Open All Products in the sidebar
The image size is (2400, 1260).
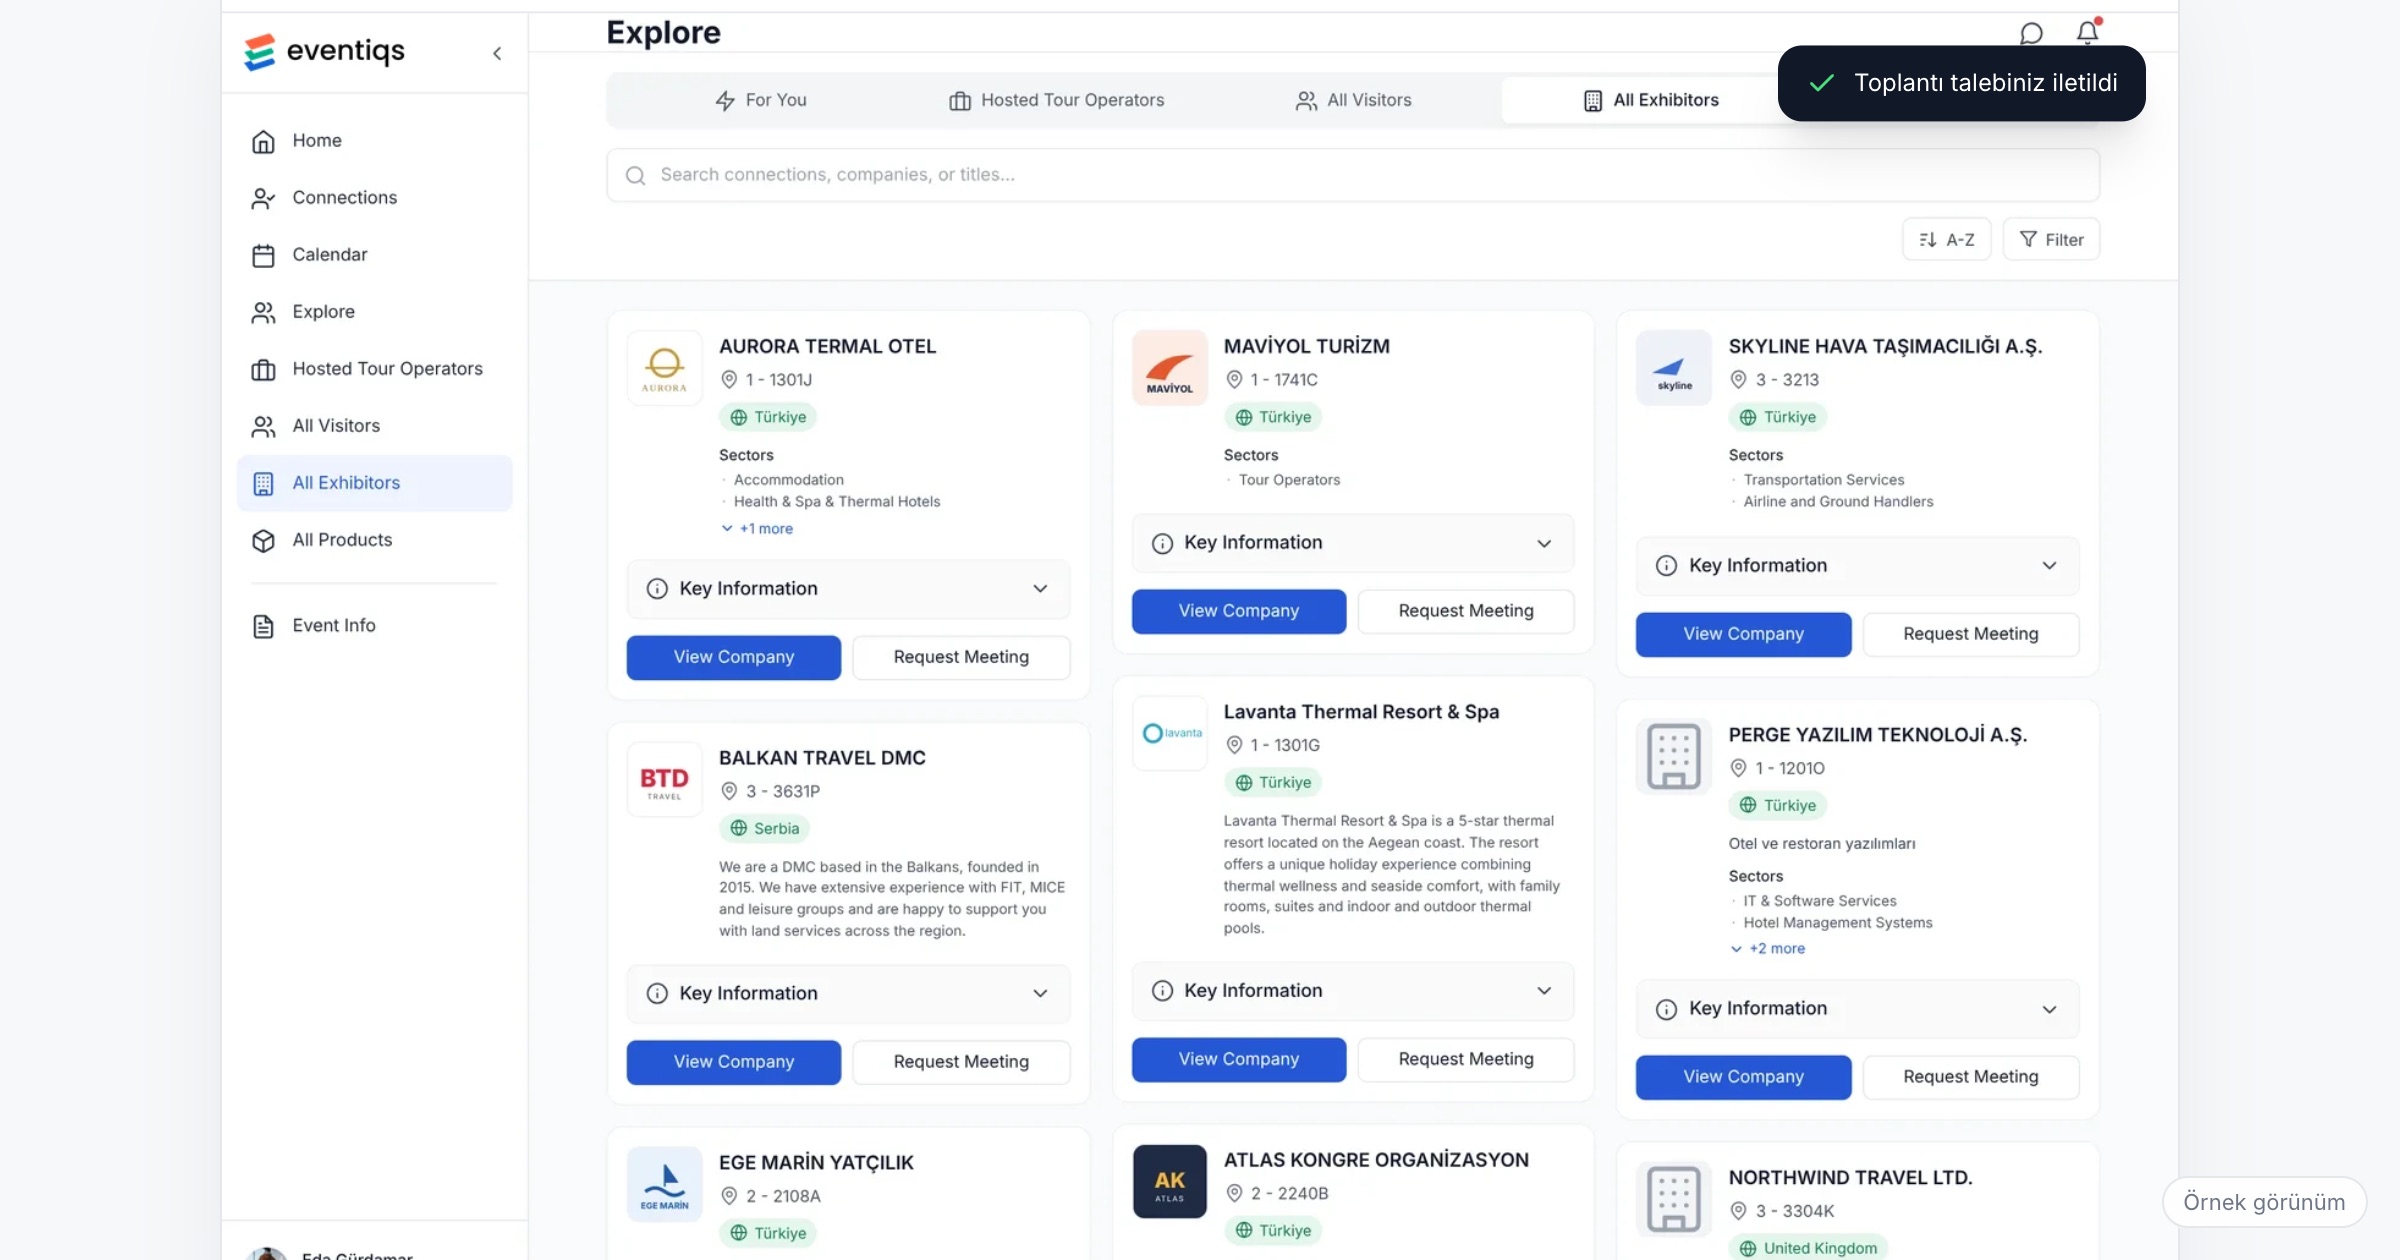(x=375, y=540)
